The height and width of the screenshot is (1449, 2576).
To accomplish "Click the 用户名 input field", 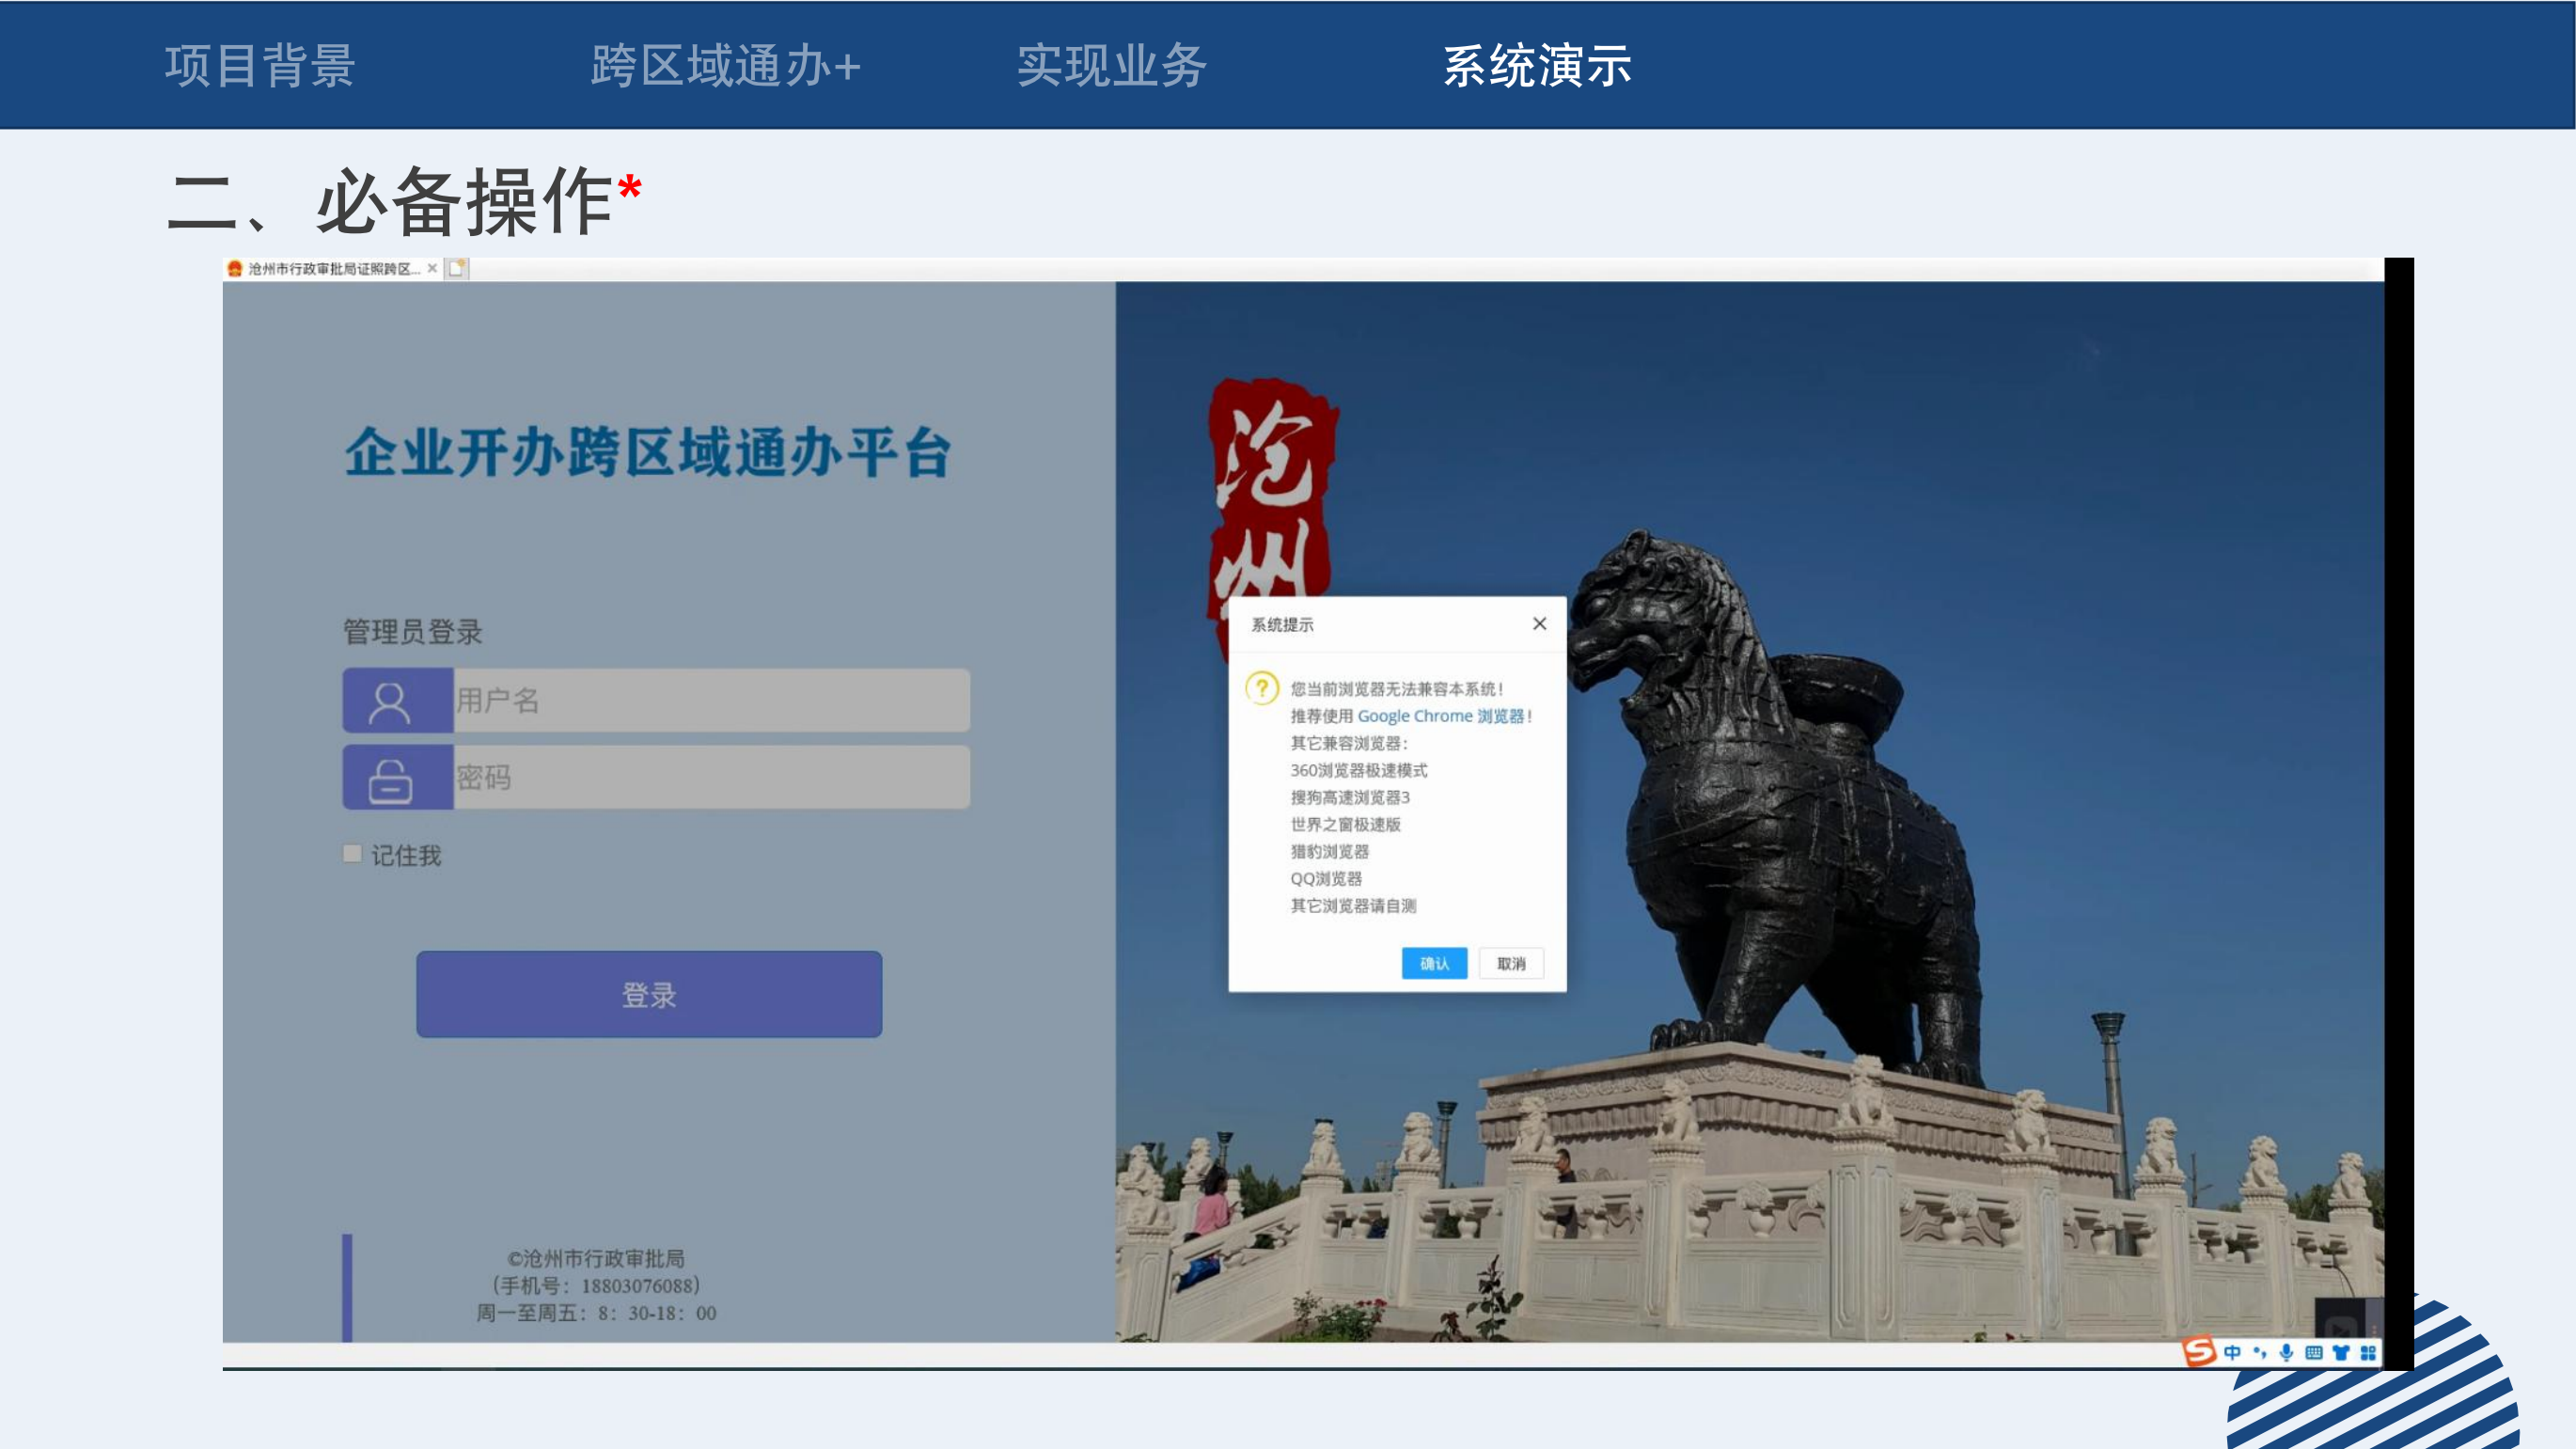I will [710, 700].
